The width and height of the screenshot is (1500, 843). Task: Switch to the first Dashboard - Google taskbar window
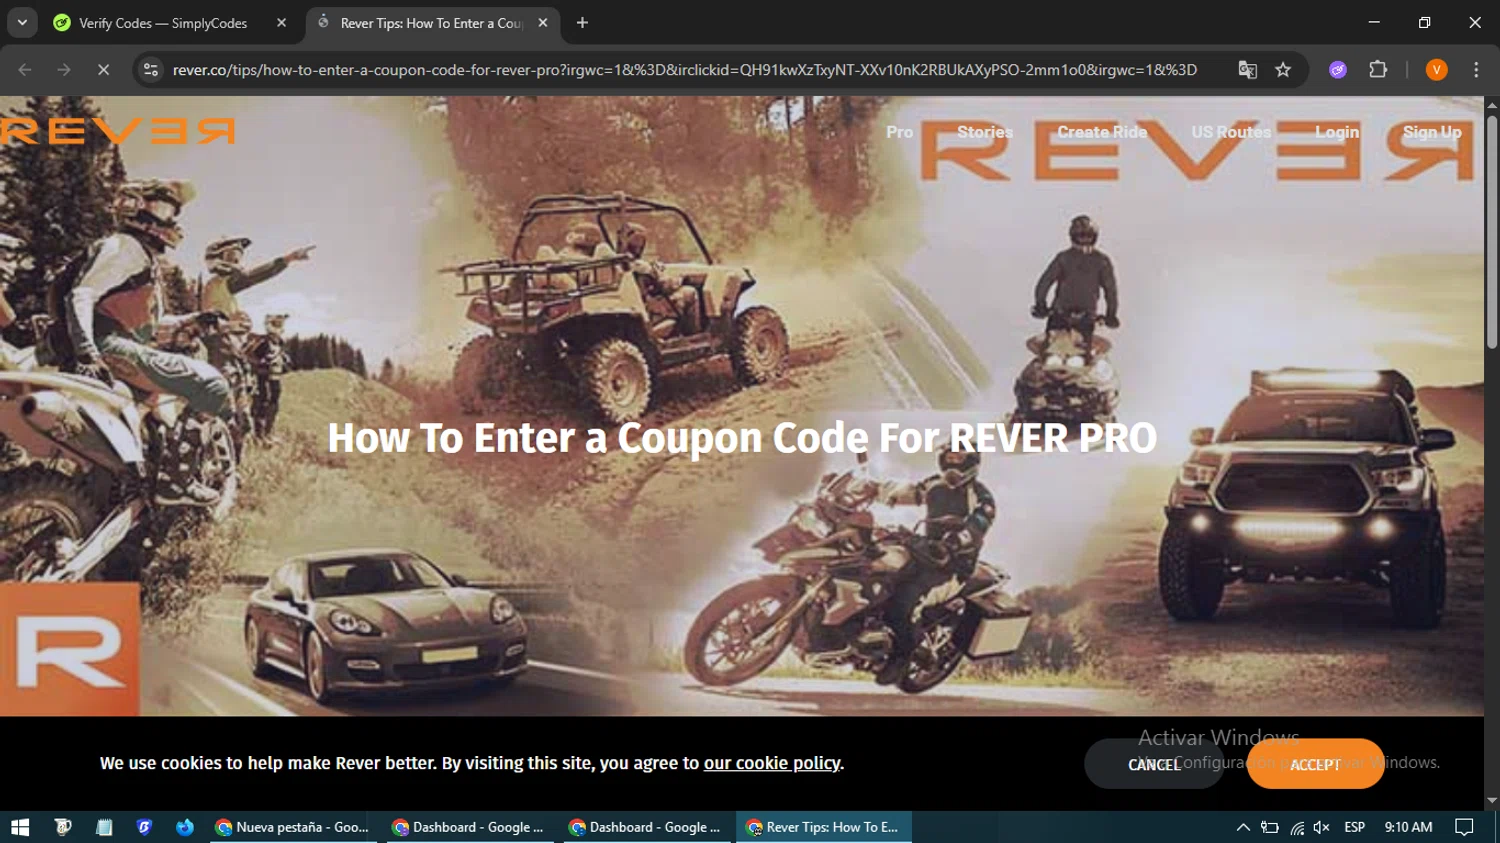[470, 827]
